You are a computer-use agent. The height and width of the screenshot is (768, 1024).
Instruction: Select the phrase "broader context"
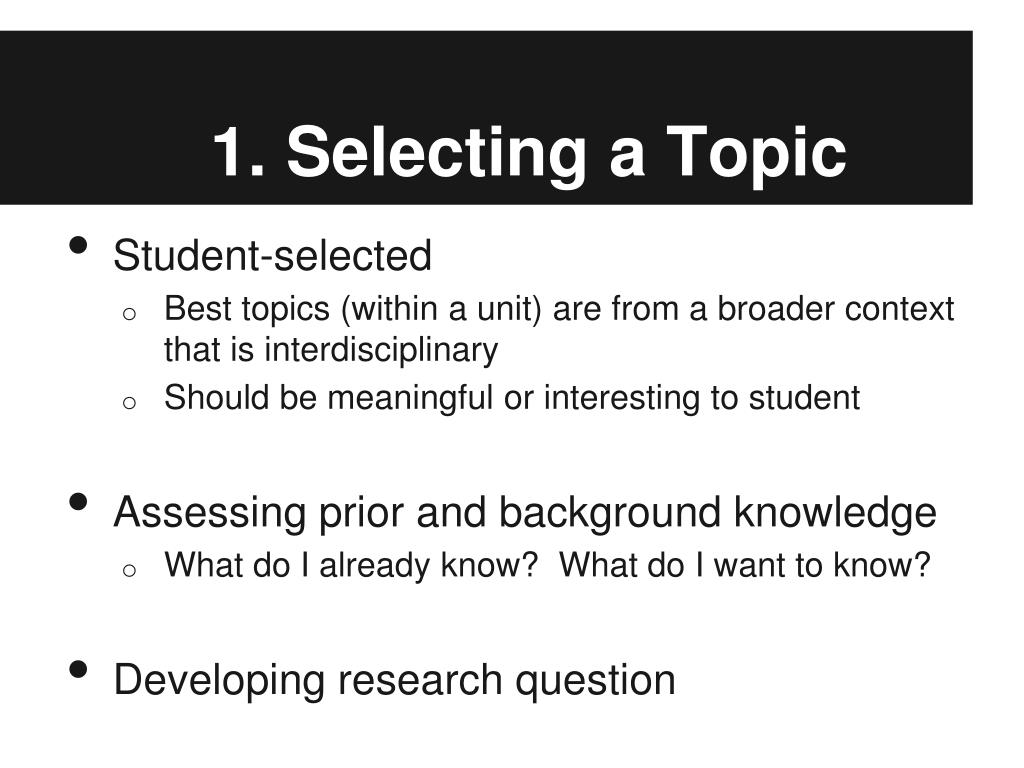coord(836,309)
